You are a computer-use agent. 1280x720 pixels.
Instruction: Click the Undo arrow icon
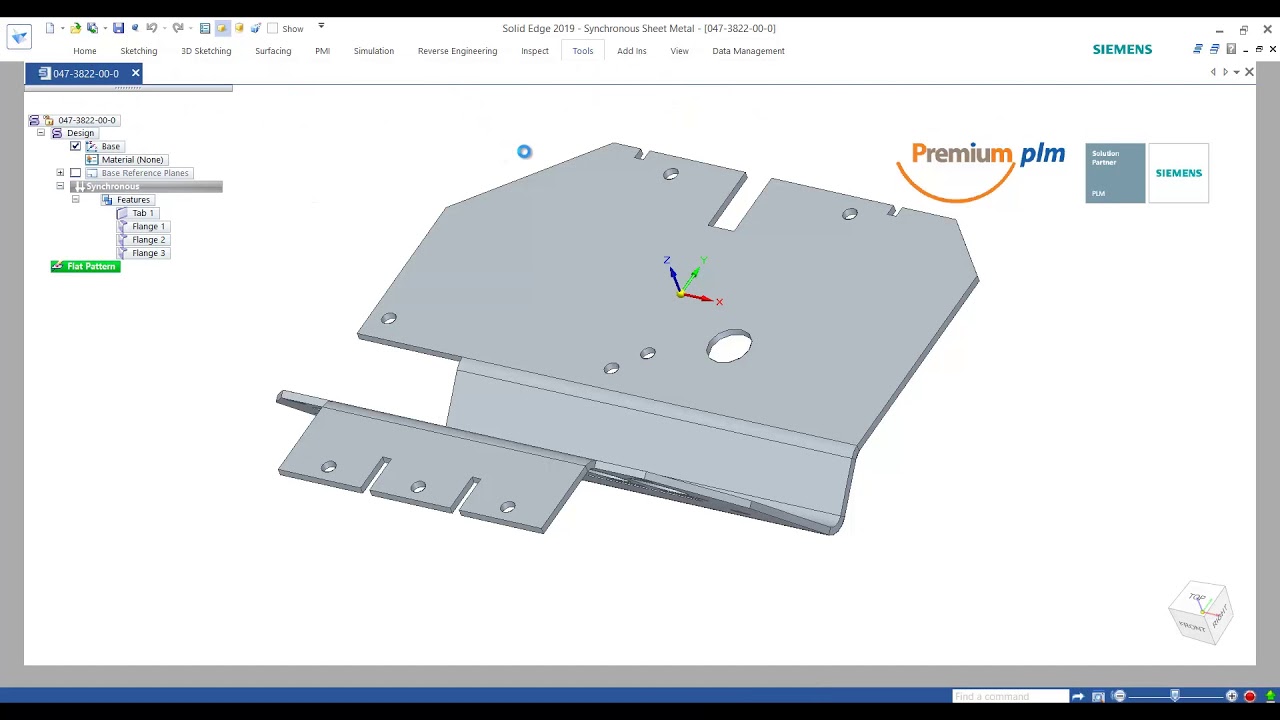[x=152, y=28]
